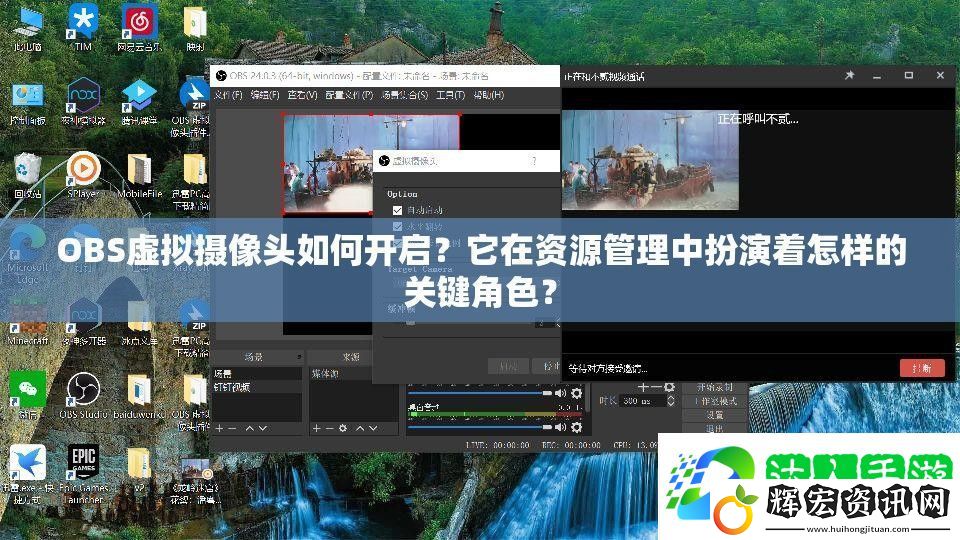
Task: Open the Nox emulator shortcut
Action: (x=83, y=101)
